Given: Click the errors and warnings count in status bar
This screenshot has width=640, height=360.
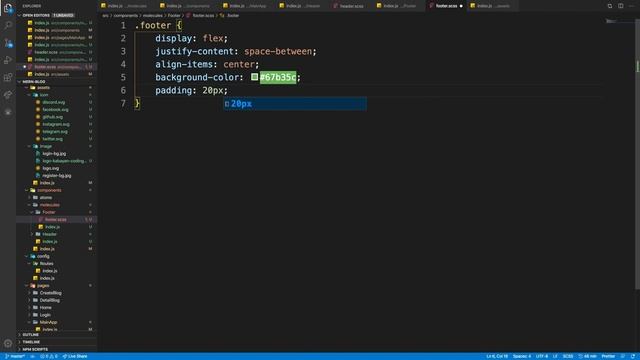Looking at the screenshot, I should tap(49, 356).
